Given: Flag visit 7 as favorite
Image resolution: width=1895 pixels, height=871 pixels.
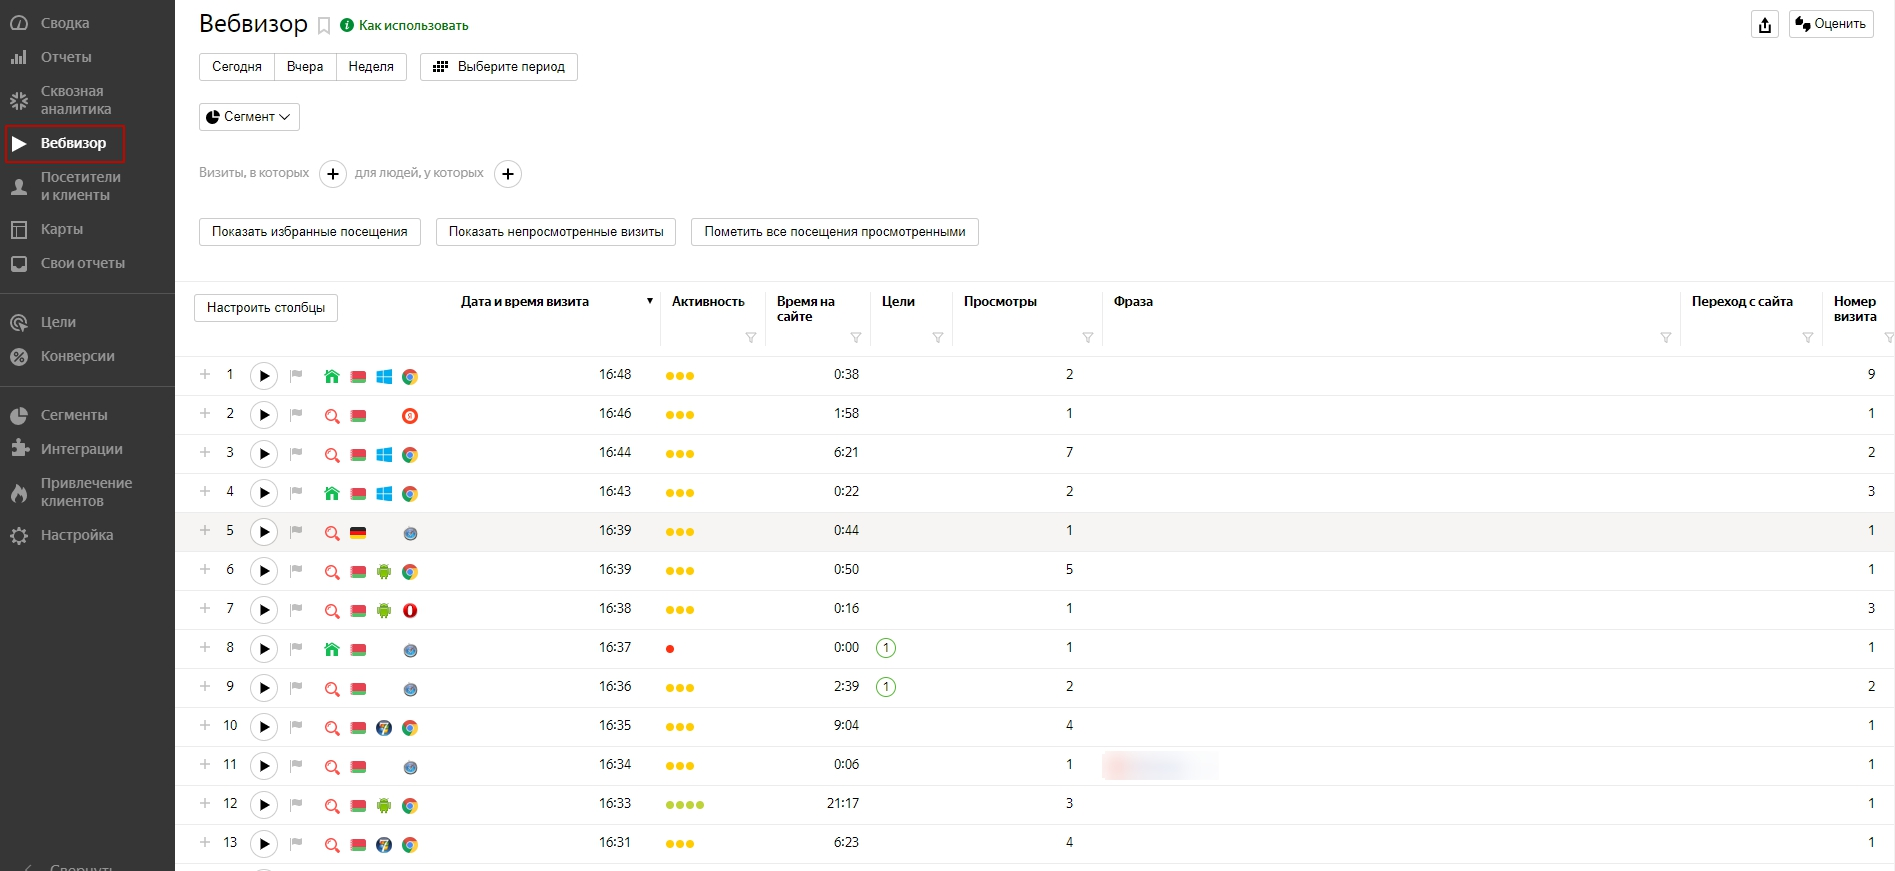Looking at the screenshot, I should click(296, 609).
